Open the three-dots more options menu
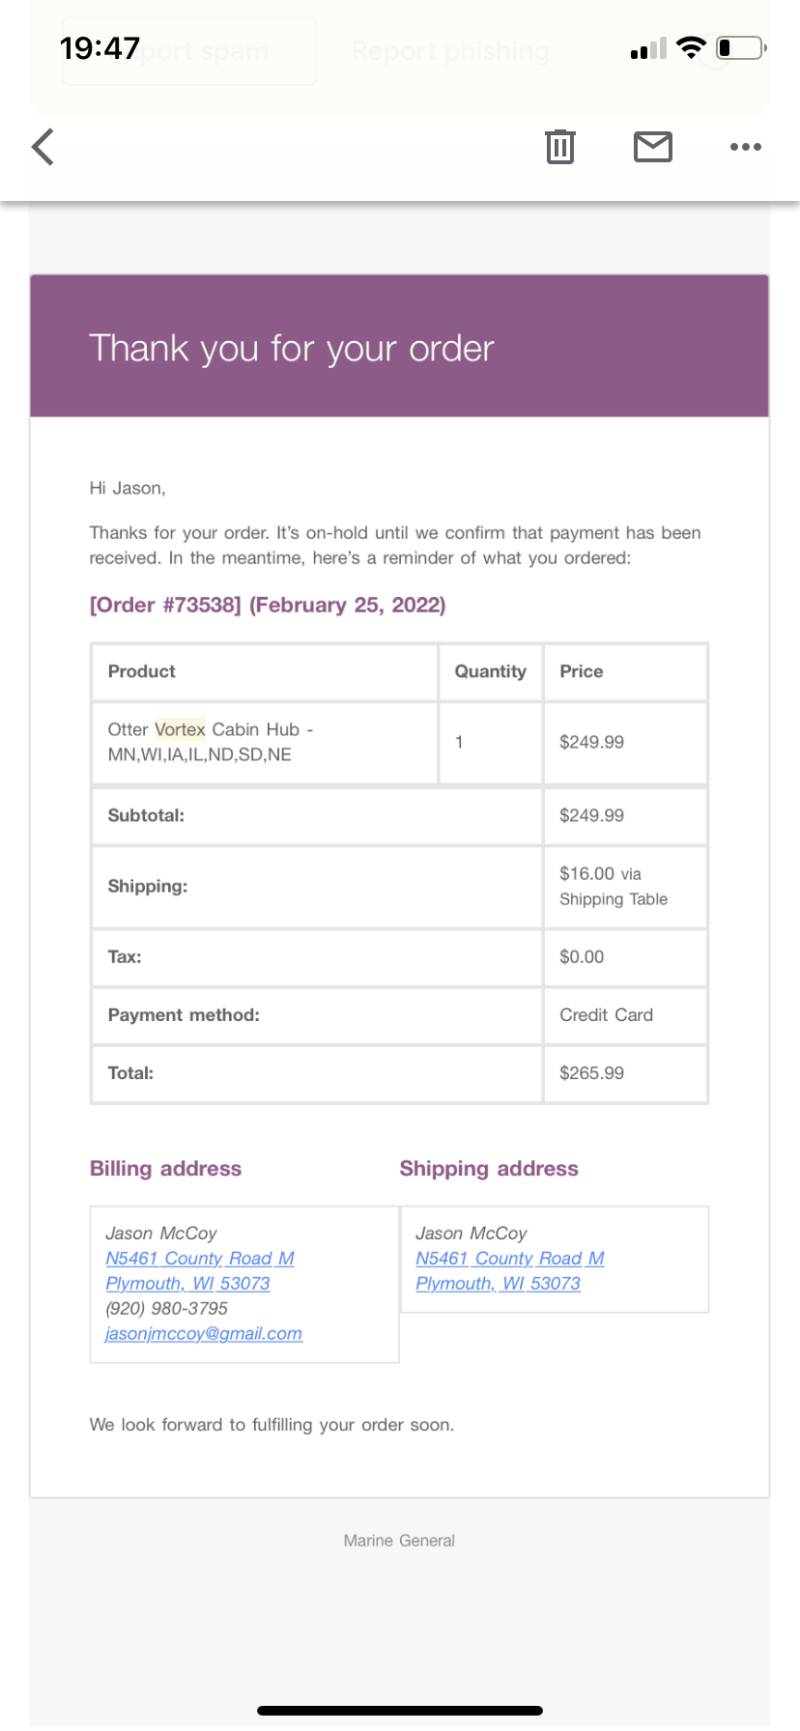This screenshot has height=1731, width=800. (x=746, y=147)
